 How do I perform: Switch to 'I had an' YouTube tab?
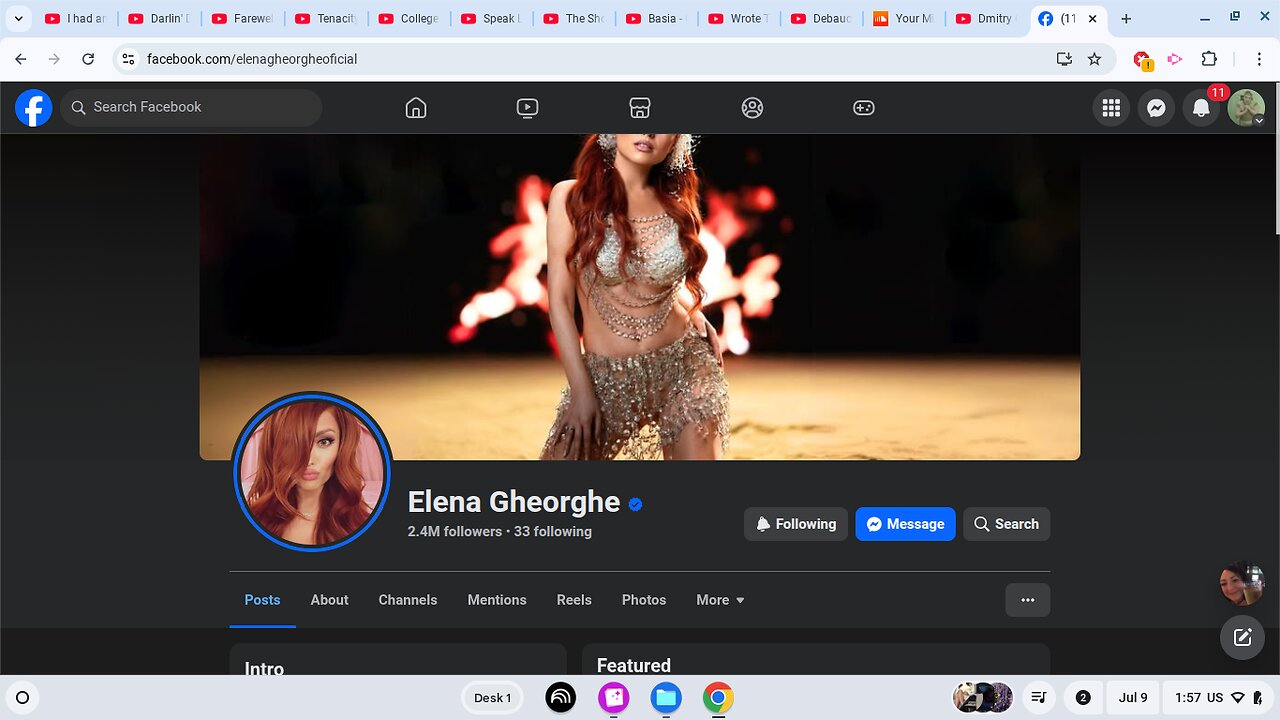(76, 18)
